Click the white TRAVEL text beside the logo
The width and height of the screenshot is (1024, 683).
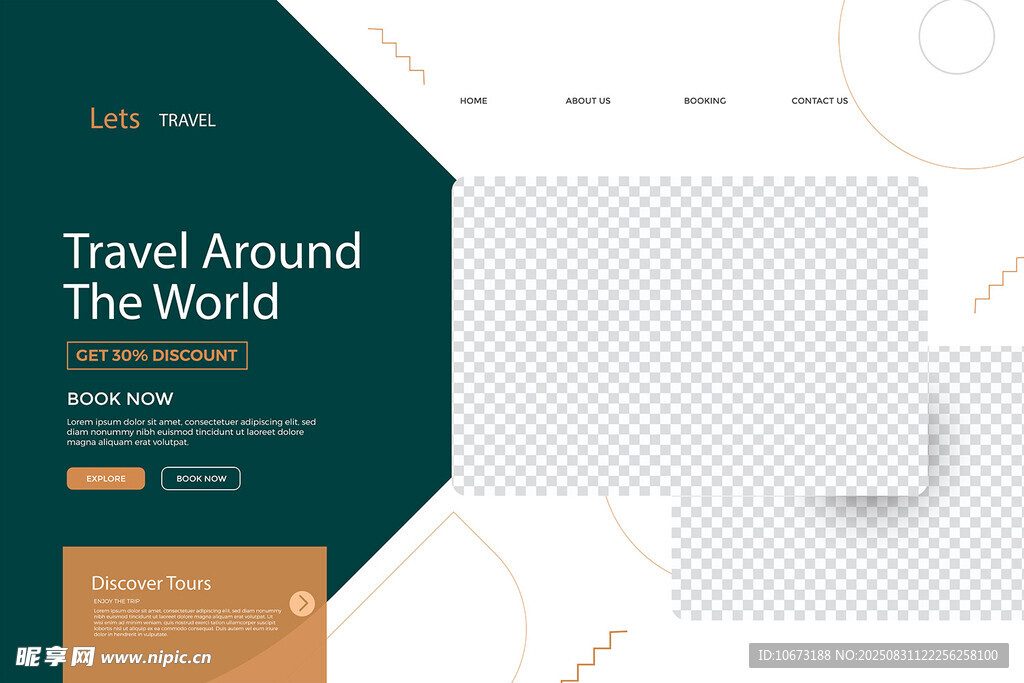tap(187, 120)
